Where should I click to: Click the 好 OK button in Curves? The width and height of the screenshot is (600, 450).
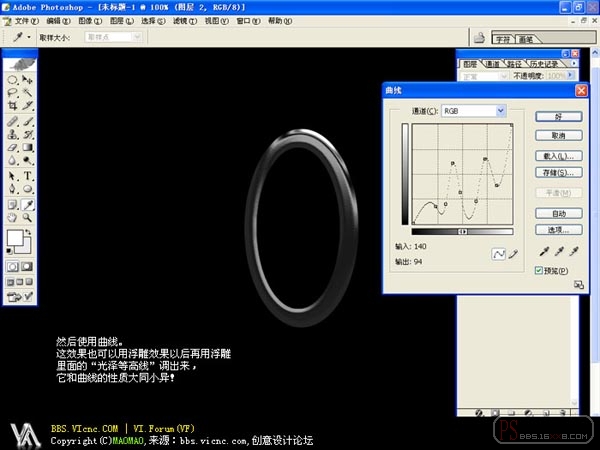pos(559,117)
